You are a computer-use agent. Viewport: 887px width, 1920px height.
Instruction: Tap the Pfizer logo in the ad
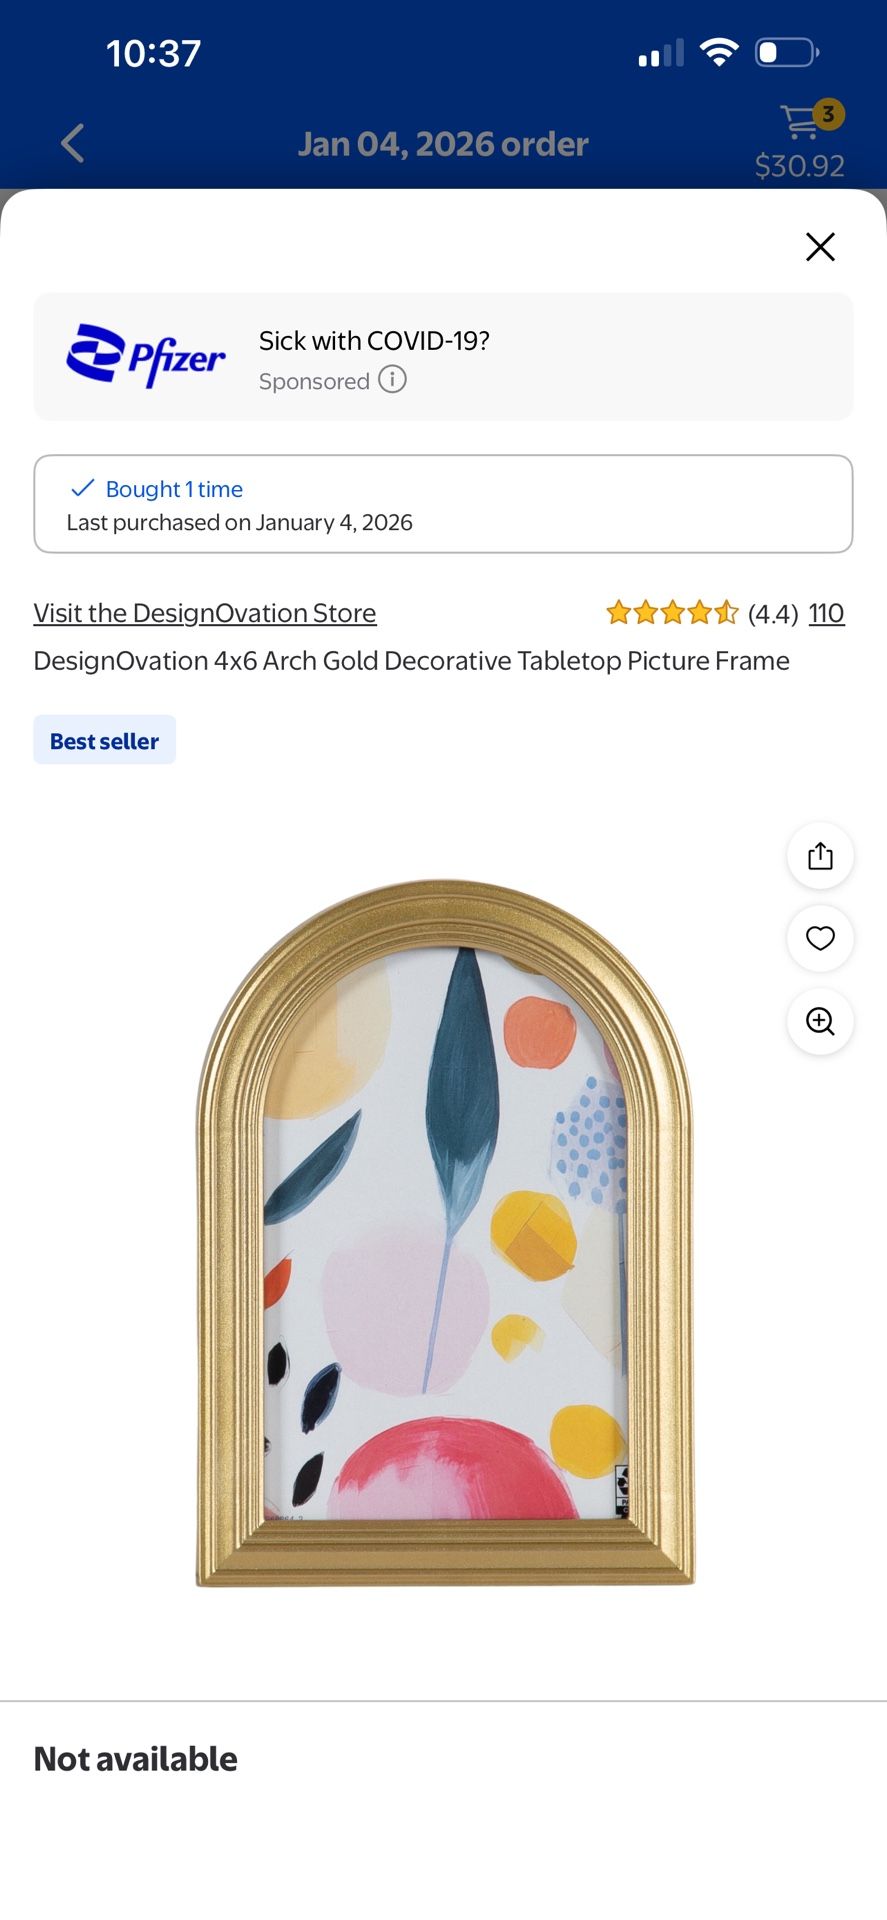(146, 355)
